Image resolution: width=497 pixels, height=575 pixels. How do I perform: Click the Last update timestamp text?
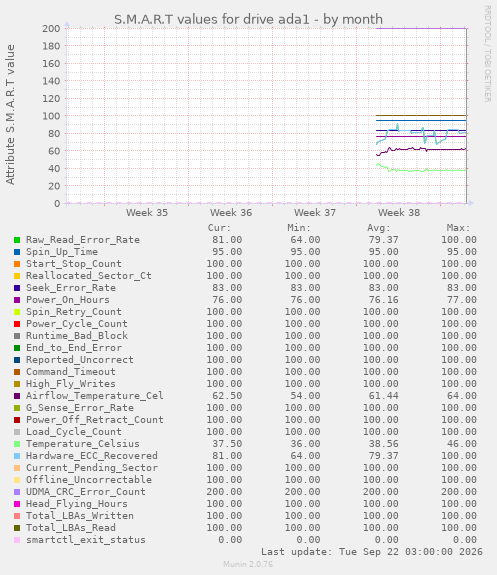tap(372, 552)
